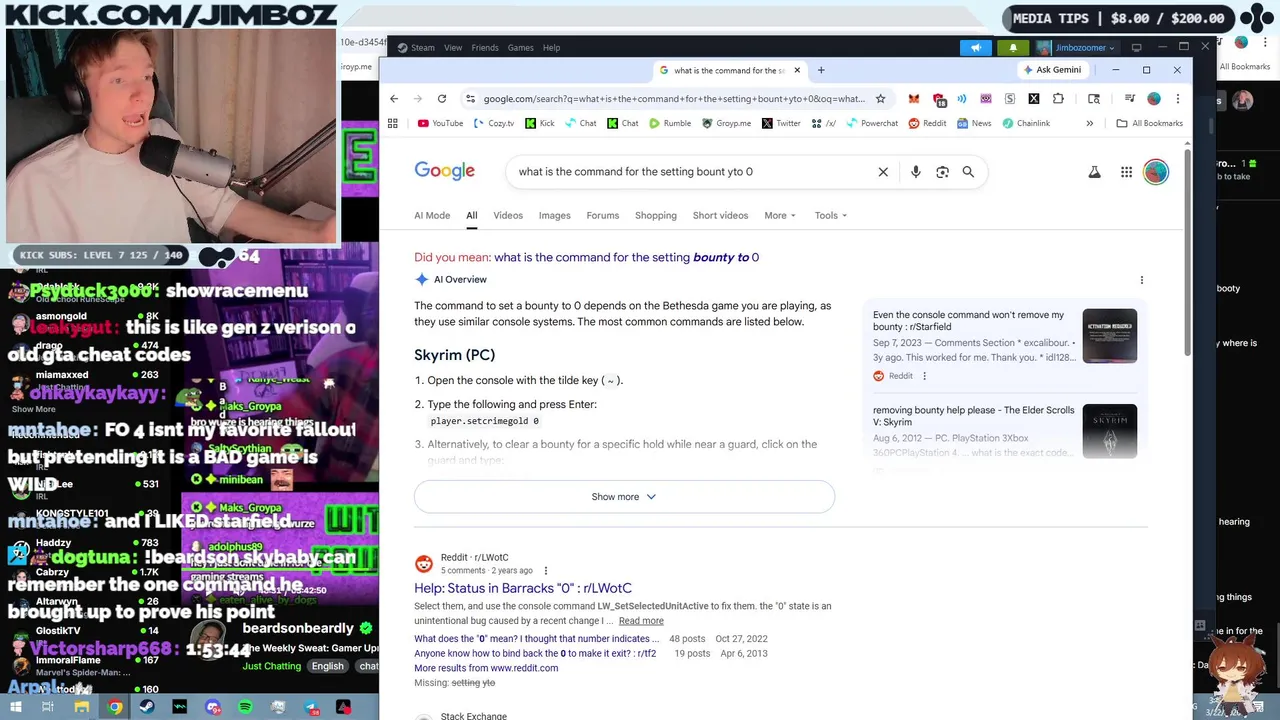Click Steam announcements megaphone button

(975, 47)
